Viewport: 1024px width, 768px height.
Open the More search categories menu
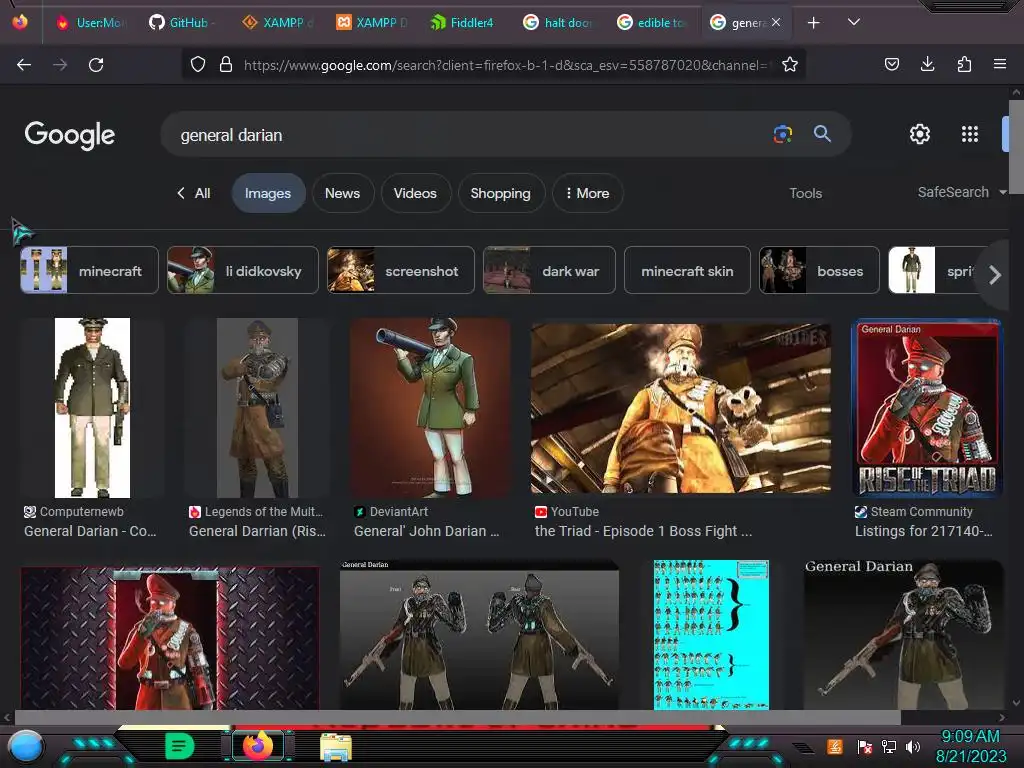[587, 193]
